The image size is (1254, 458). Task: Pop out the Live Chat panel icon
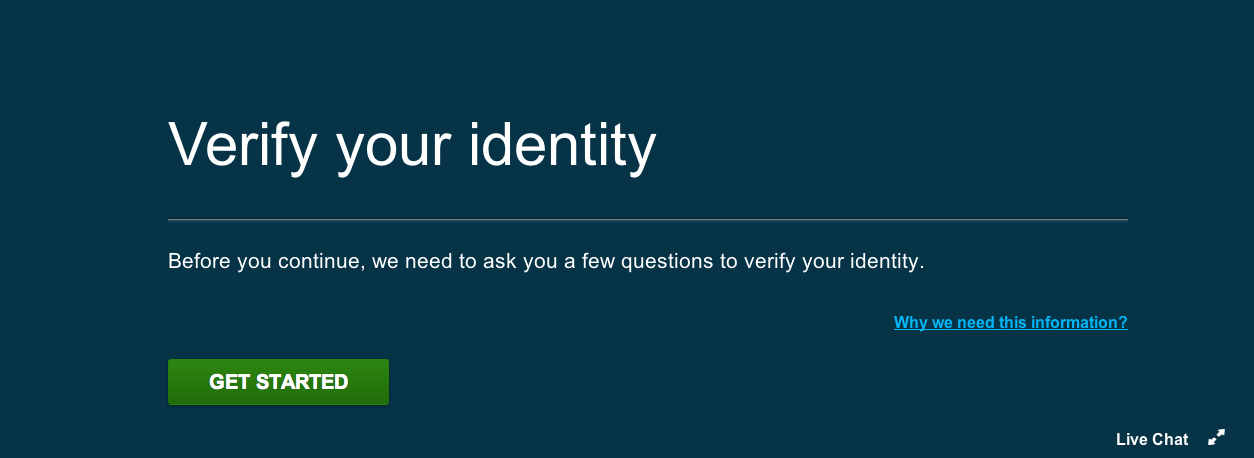[1216, 437]
